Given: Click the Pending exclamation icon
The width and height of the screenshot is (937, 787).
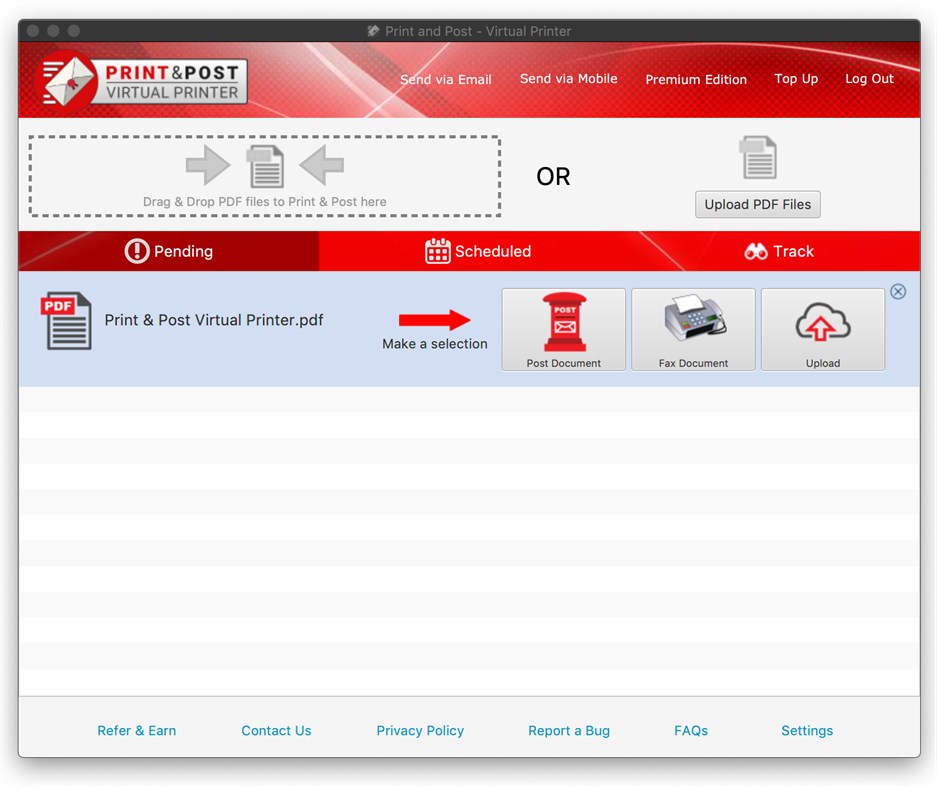Looking at the screenshot, I should 137,251.
